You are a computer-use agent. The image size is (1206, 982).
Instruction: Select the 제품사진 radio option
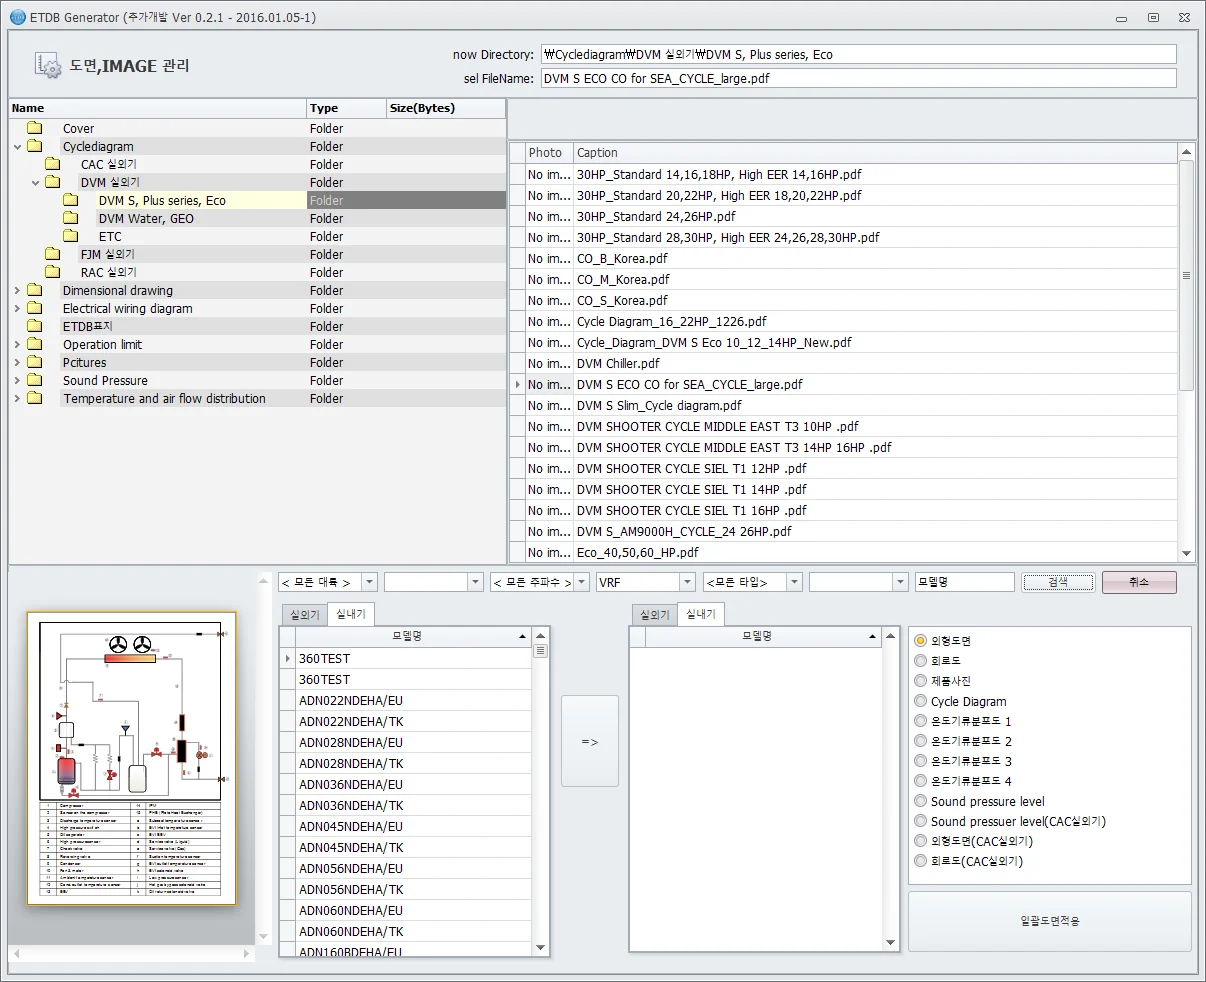(921, 680)
